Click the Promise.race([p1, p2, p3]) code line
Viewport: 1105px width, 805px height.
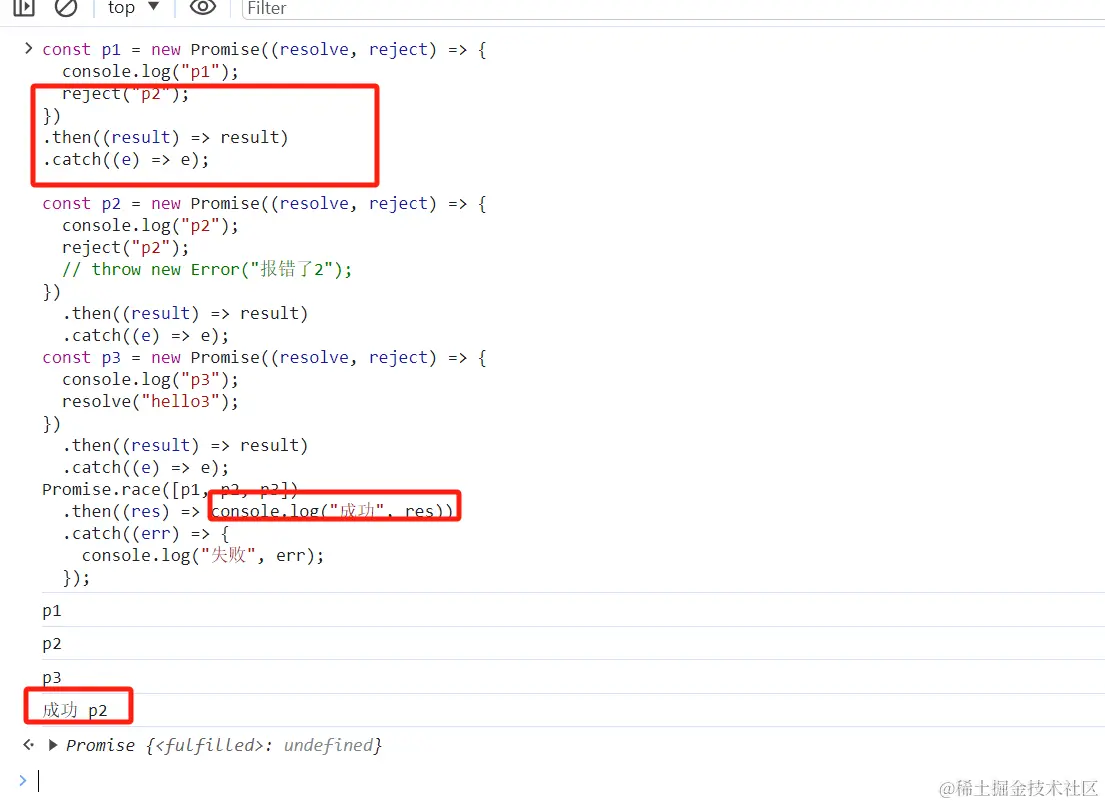pyautogui.click(x=170, y=489)
